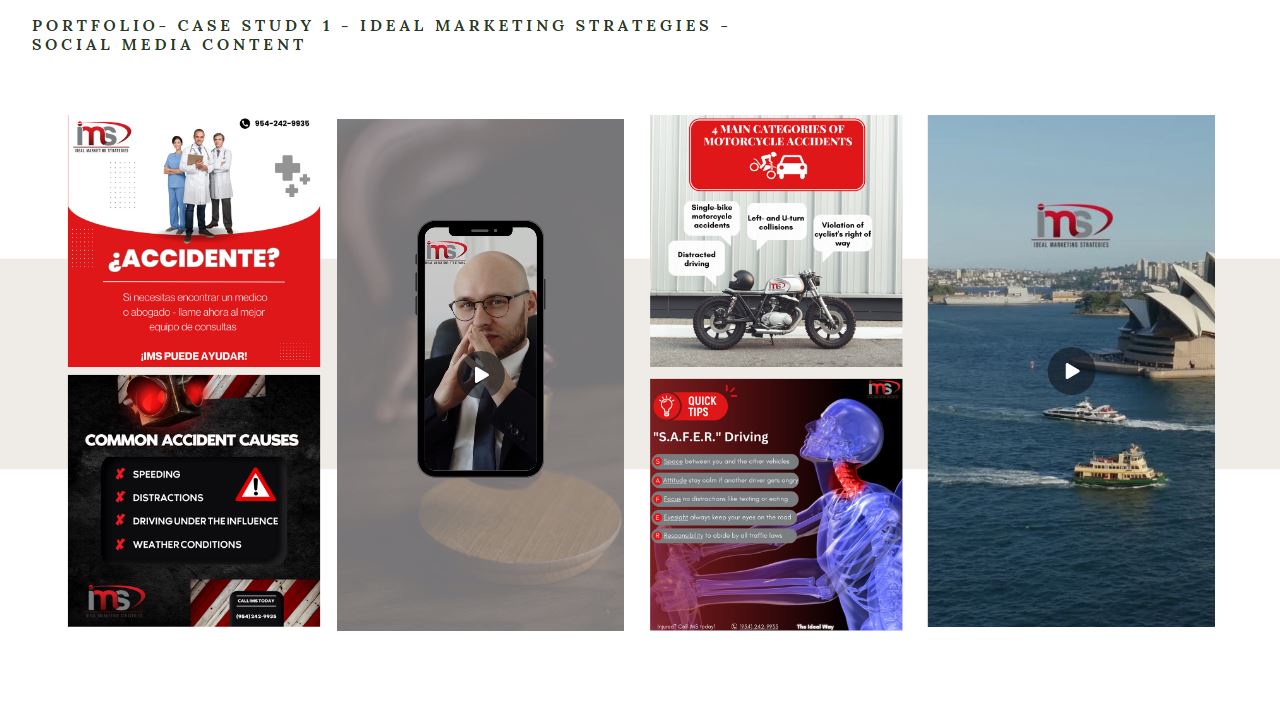
Task: Click the Single-bike motorcycle accidents bubble
Action: 712,218
